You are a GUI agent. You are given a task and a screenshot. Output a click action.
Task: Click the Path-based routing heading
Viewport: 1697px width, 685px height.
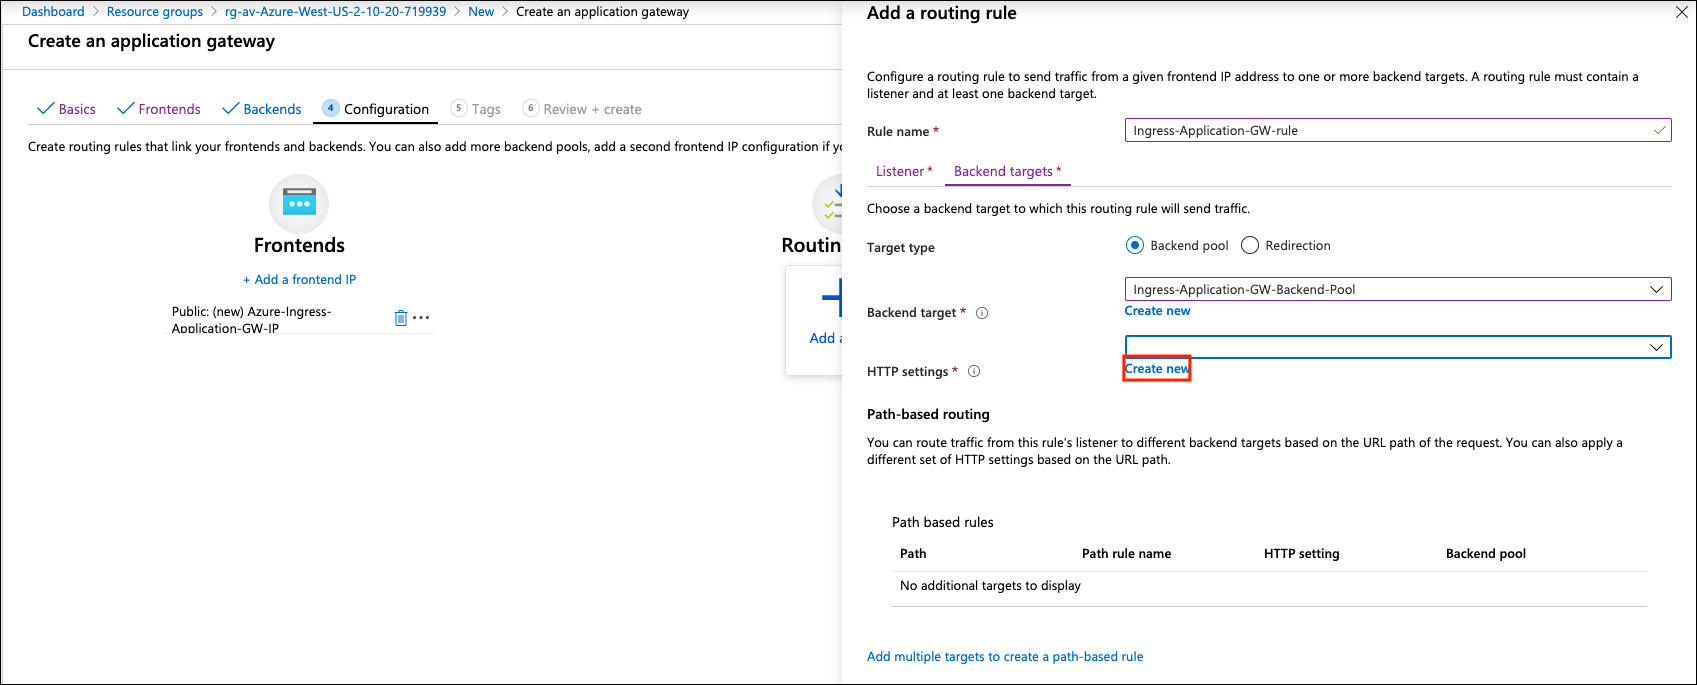(x=928, y=414)
